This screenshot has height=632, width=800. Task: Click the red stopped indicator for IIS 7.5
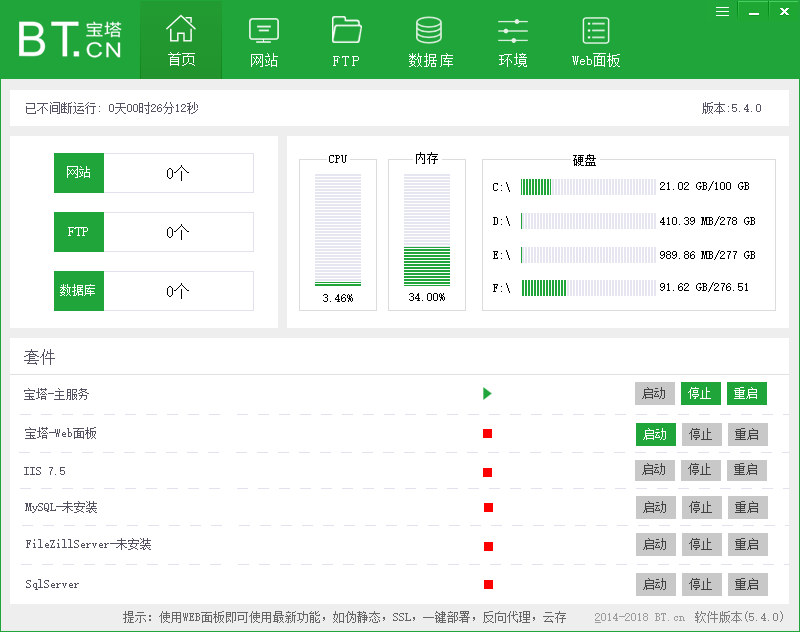click(x=487, y=472)
